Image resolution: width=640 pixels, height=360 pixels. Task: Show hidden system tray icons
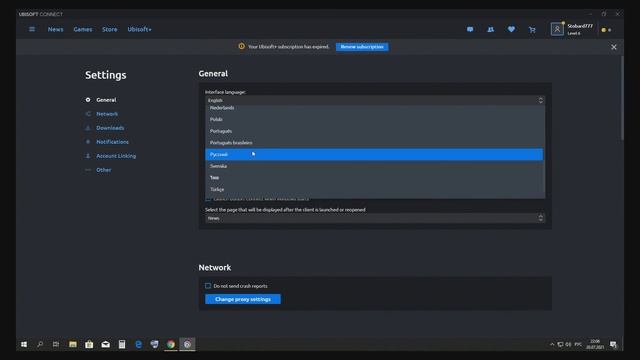[552, 344]
